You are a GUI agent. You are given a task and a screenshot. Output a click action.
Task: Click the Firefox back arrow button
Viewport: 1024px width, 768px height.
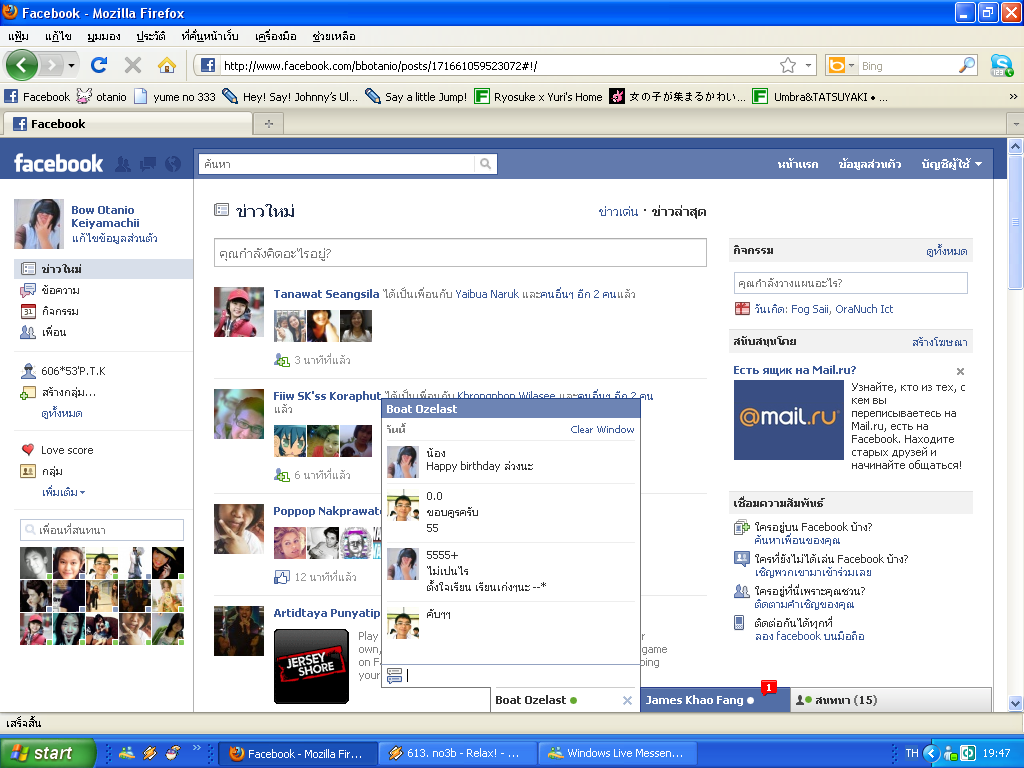click(22, 65)
